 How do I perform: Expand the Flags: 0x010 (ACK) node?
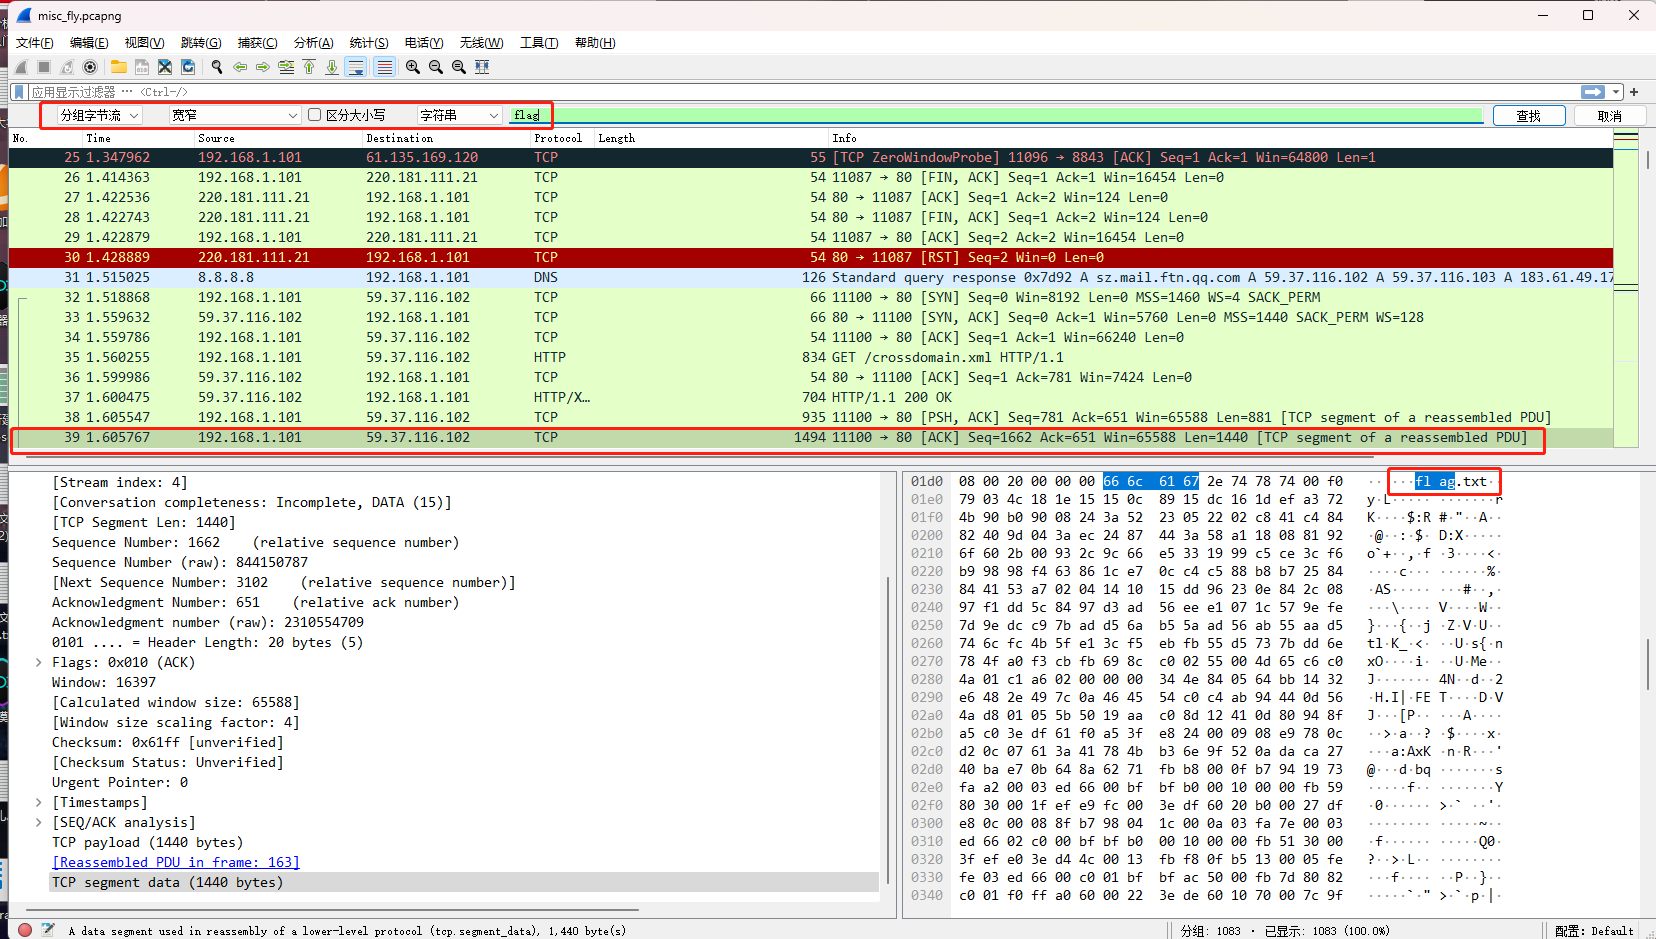click(x=39, y=662)
